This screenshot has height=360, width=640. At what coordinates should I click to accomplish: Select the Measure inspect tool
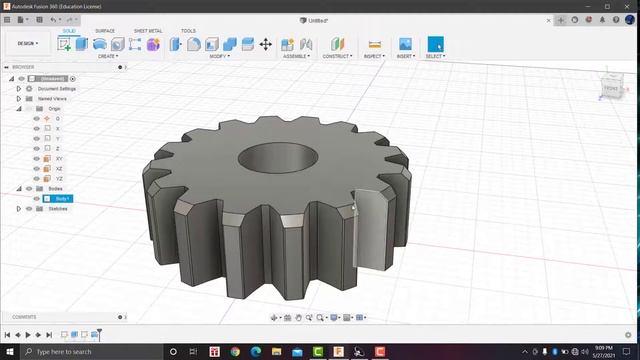374,44
